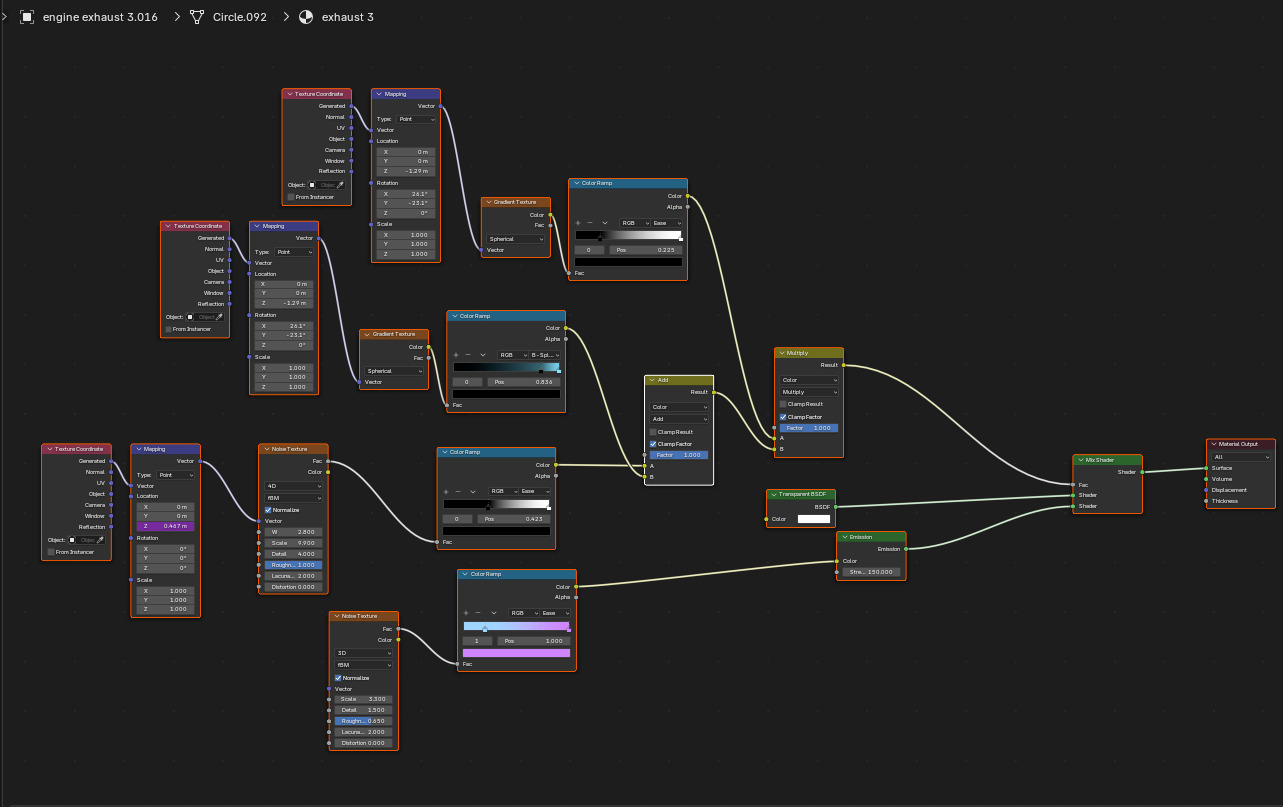The width and height of the screenshot is (1283, 807).
Task: Click Roughness 0.650 slider in Noise Texture
Action: tap(364, 720)
